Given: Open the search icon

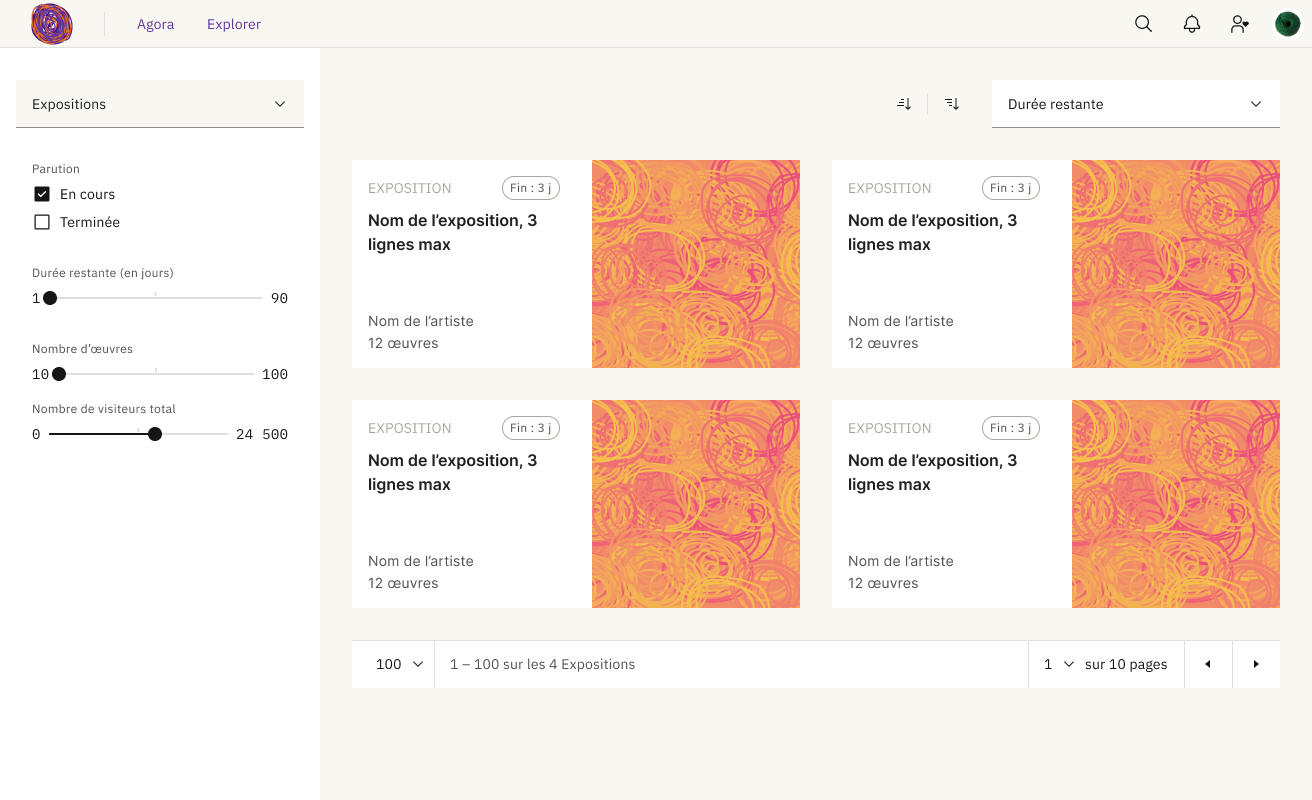Looking at the screenshot, I should pos(1143,23).
